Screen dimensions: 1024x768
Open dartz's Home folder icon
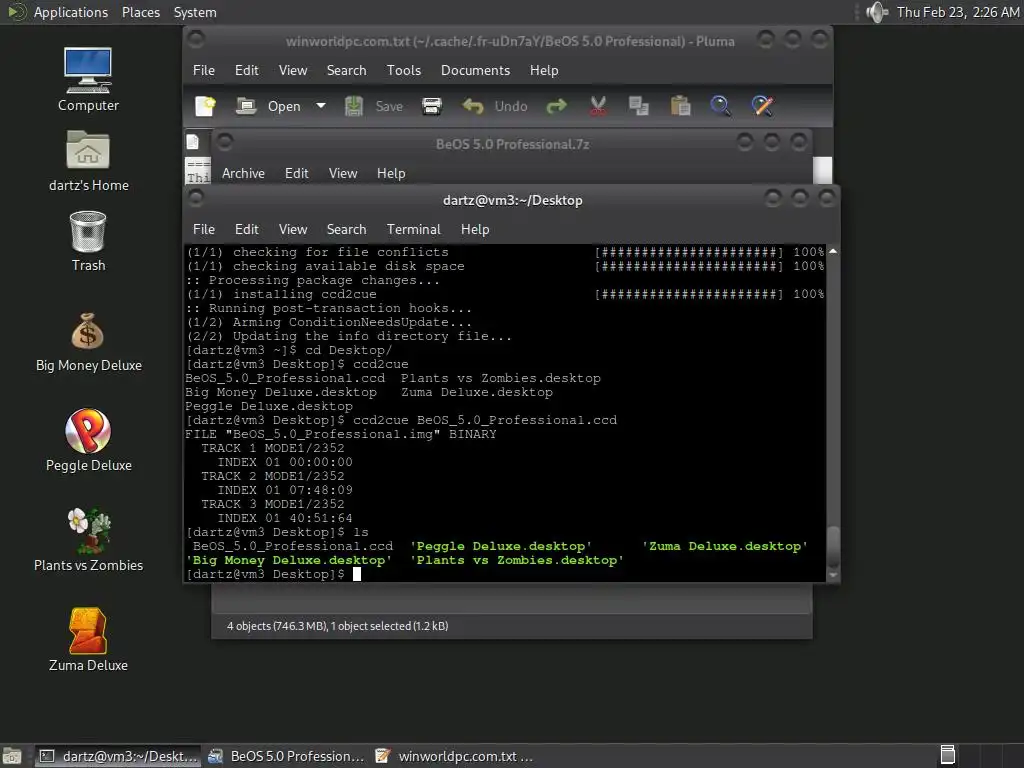[88, 160]
